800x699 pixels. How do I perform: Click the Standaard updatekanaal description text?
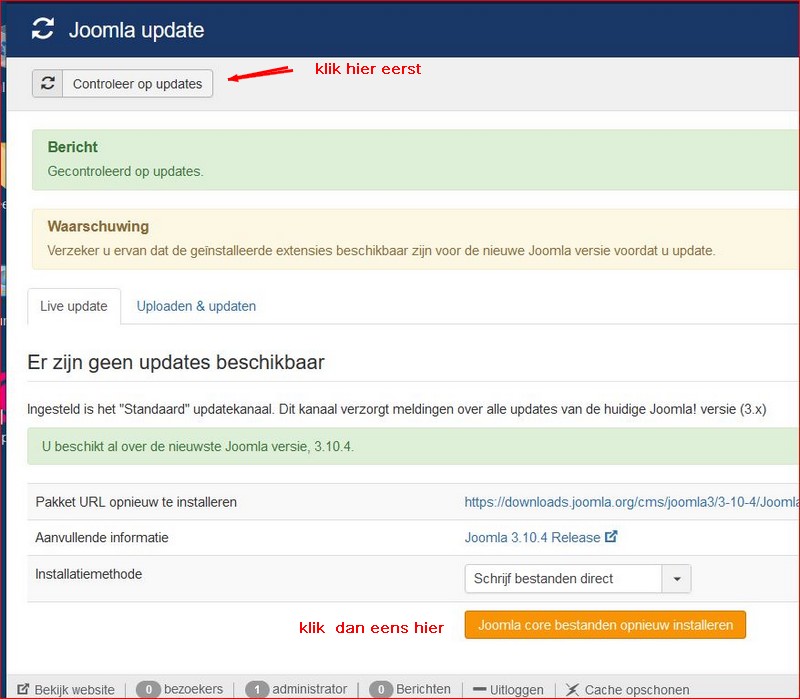[396, 409]
